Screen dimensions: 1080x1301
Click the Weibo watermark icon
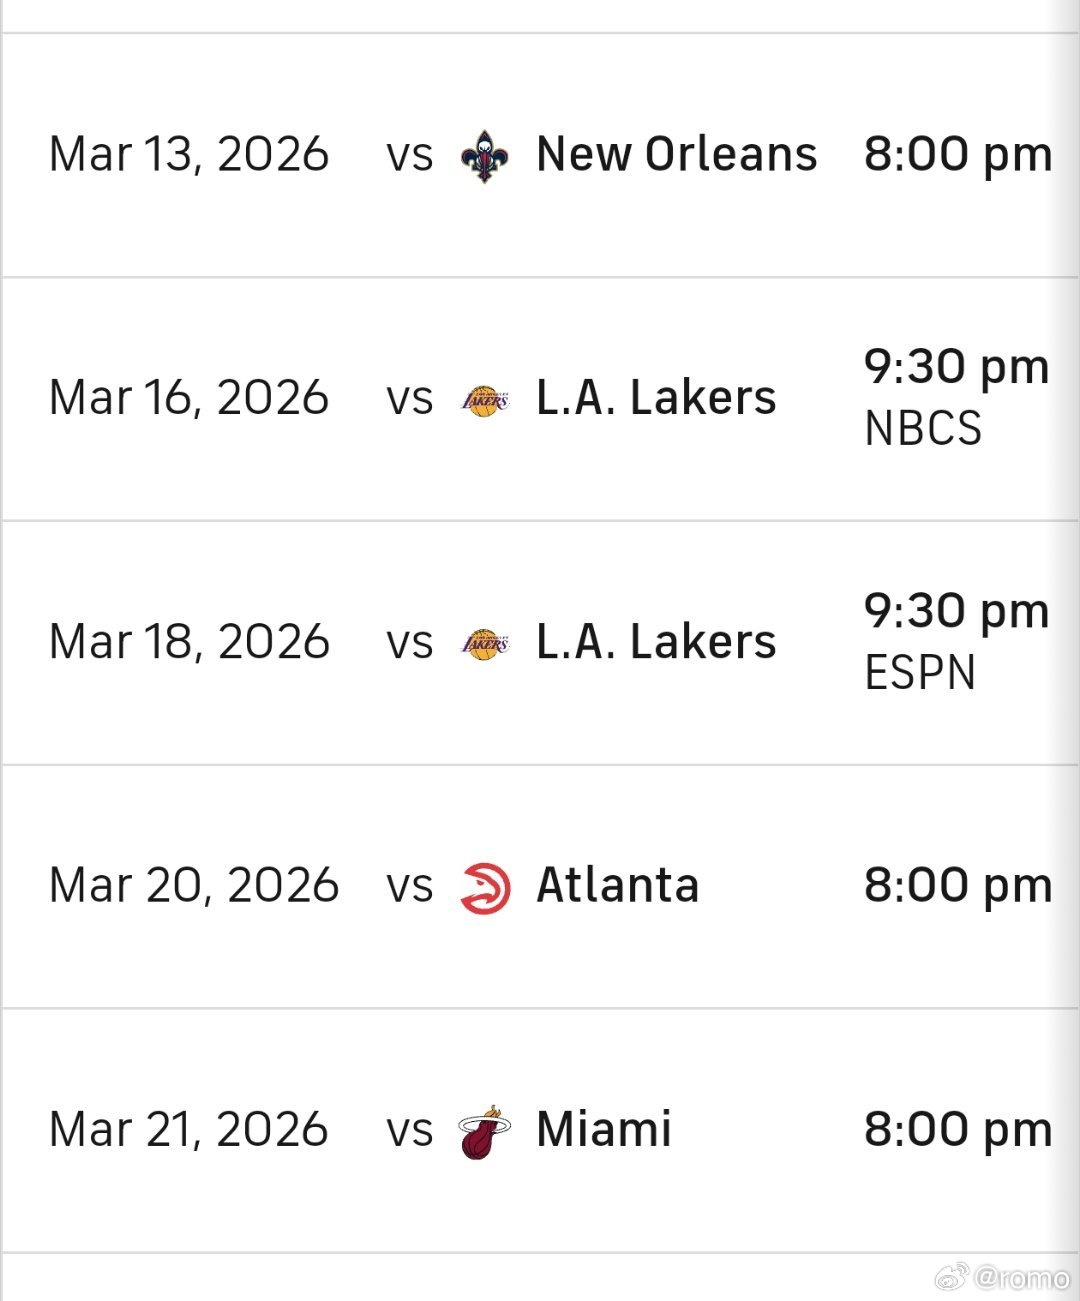951,1276
